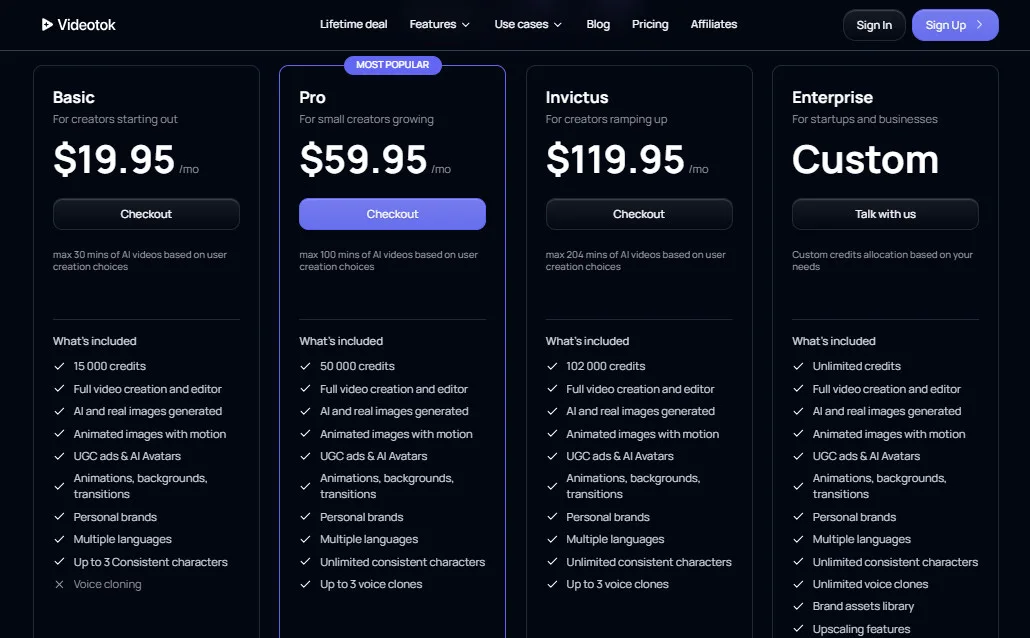Click the checkmark next to "Up to 3 voice clones" in Invictus
The width and height of the screenshot is (1030, 638).
point(551,584)
